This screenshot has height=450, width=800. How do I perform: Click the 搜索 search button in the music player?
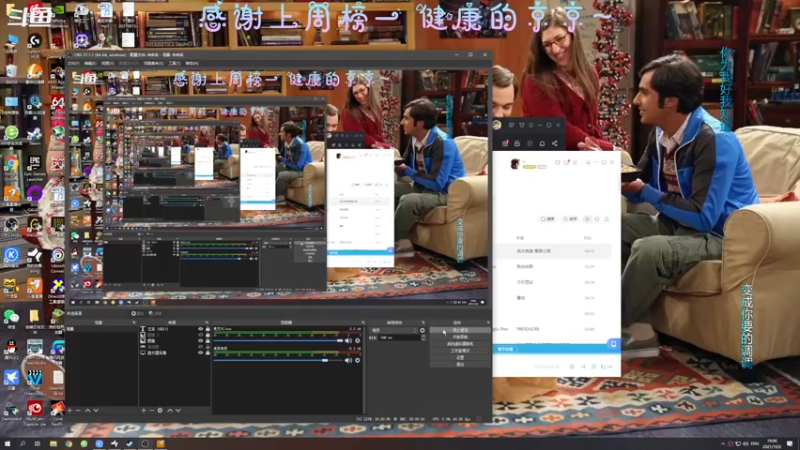pos(547,219)
